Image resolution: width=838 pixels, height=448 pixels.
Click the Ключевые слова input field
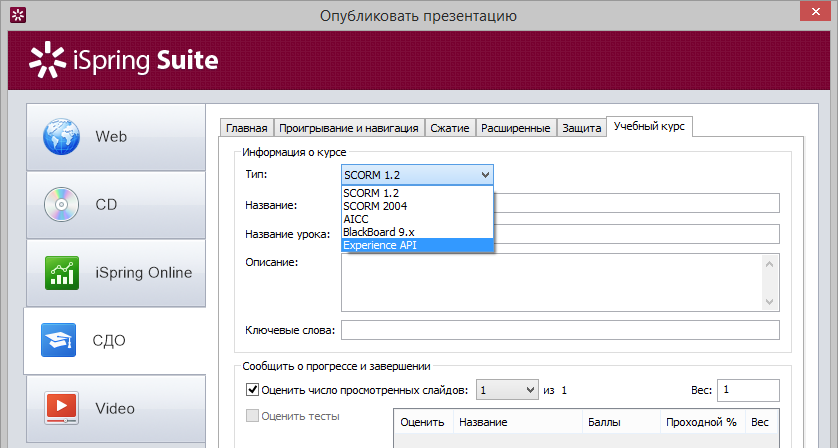pos(560,330)
